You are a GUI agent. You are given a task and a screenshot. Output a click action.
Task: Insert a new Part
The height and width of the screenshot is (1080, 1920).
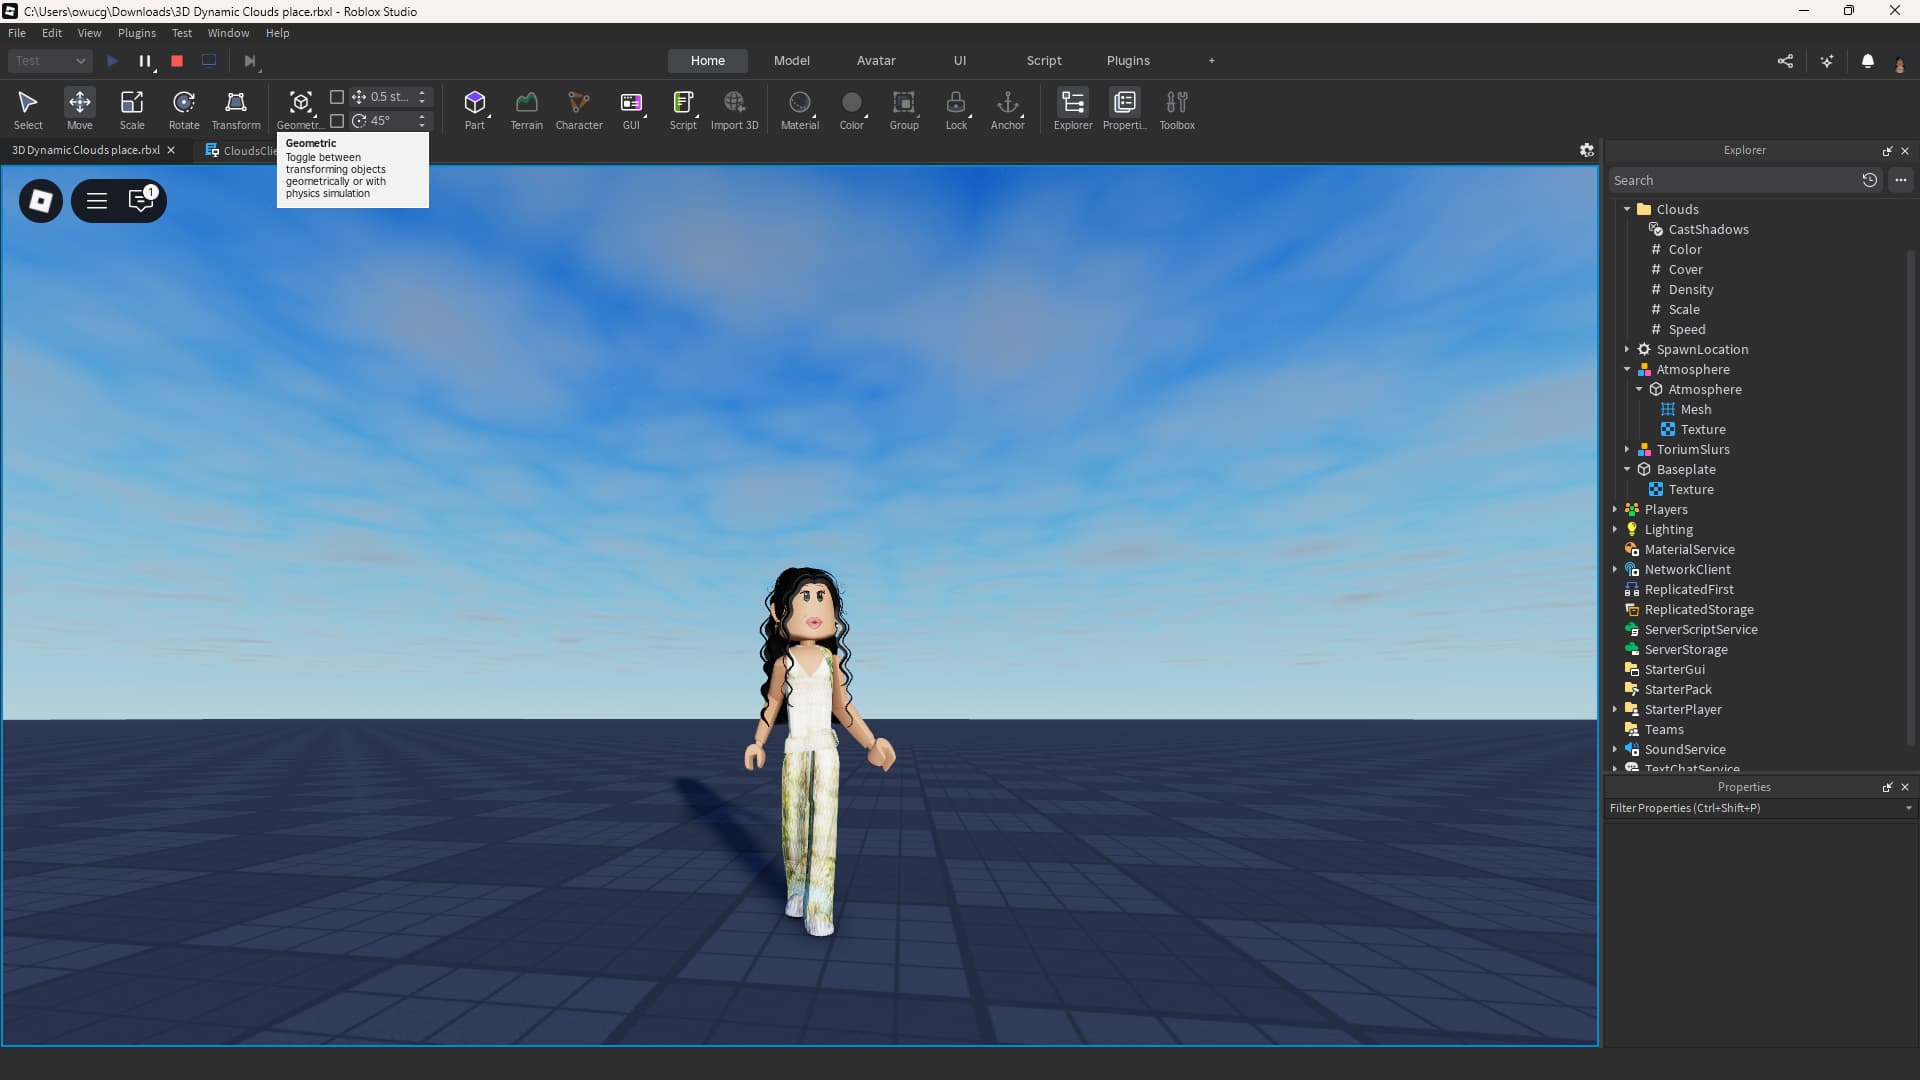click(x=474, y=108)
